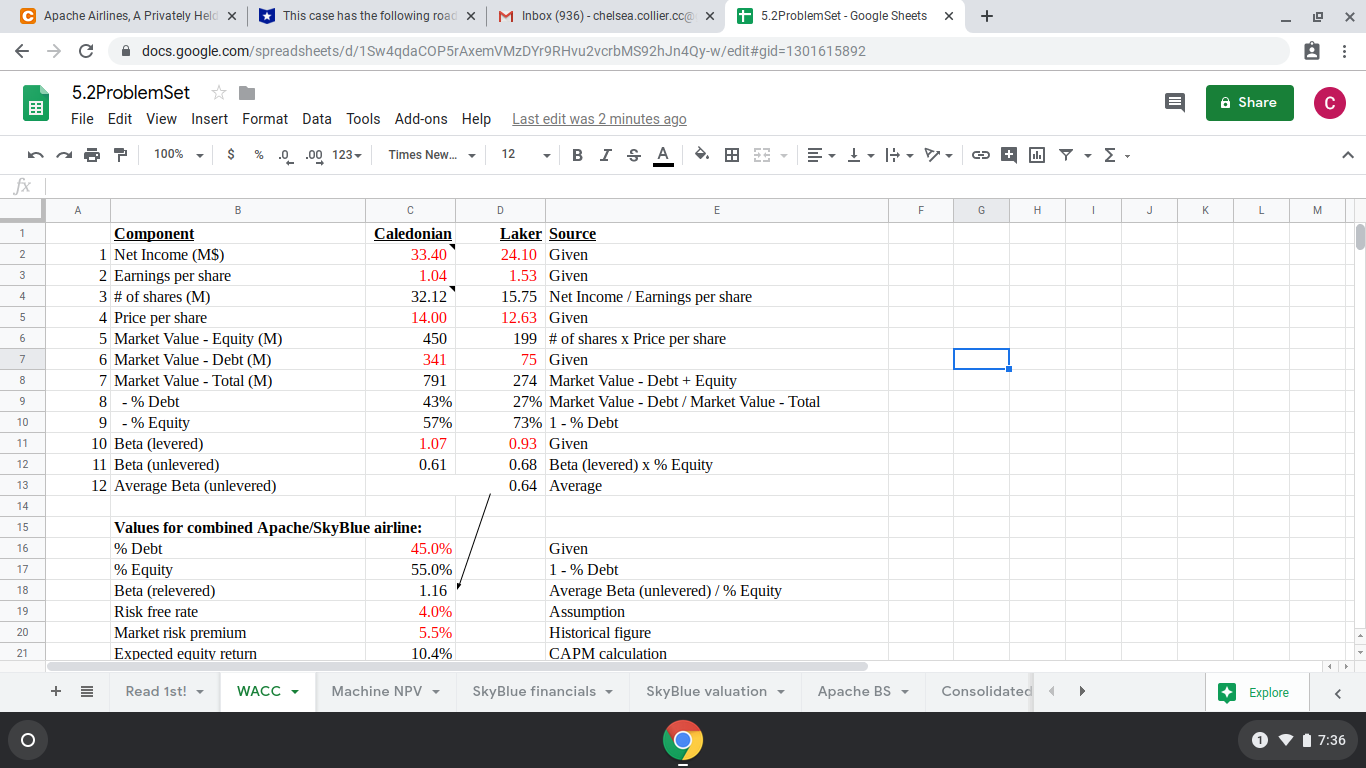Open the Data menu

[x=317, y=119]
